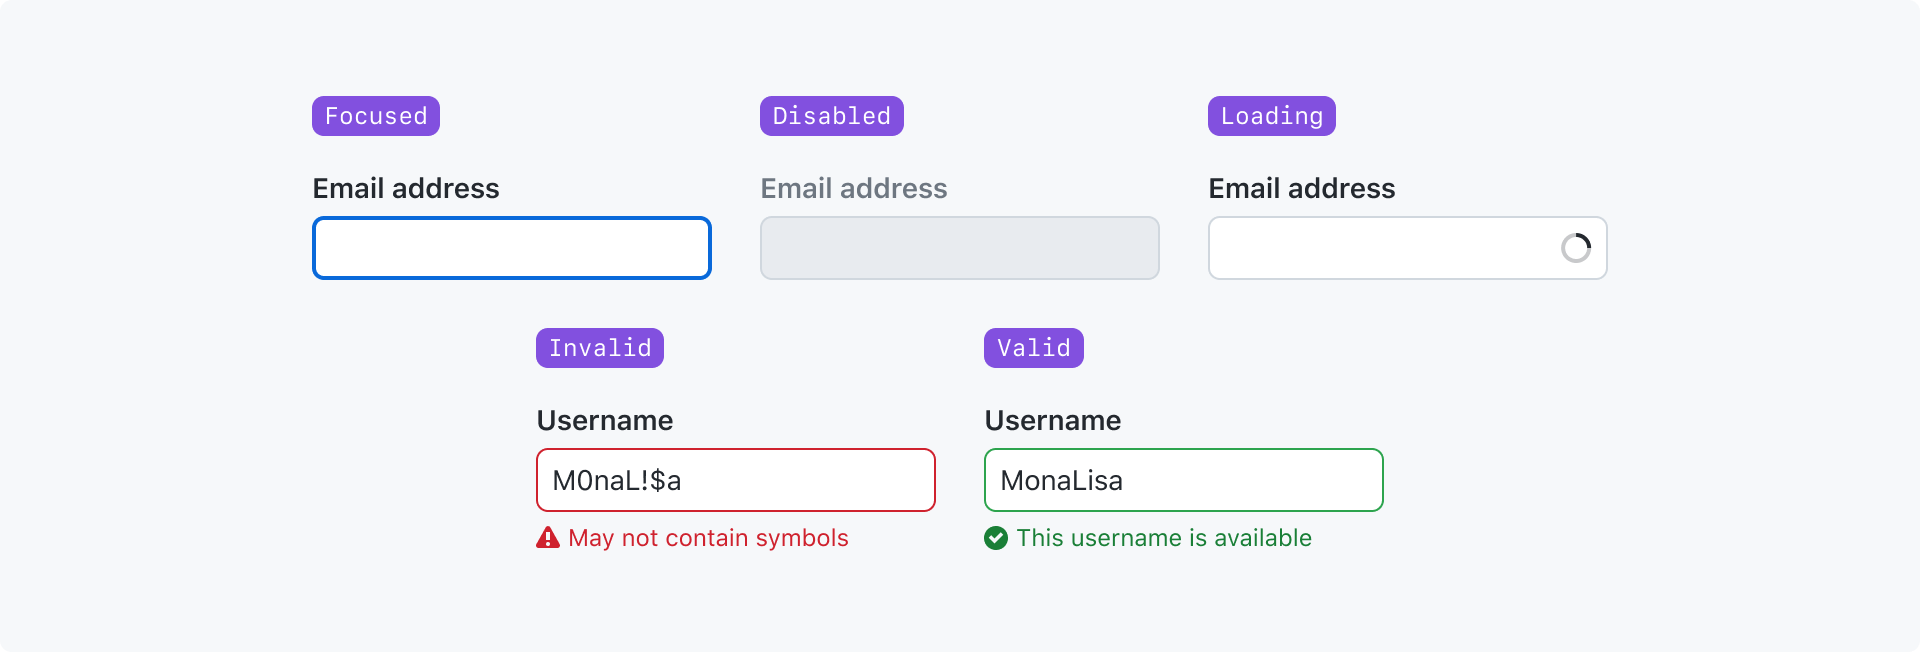The image size is (1920, 652).
Task: Click the username field containing M0naL!$a
Action: [736, 480]
